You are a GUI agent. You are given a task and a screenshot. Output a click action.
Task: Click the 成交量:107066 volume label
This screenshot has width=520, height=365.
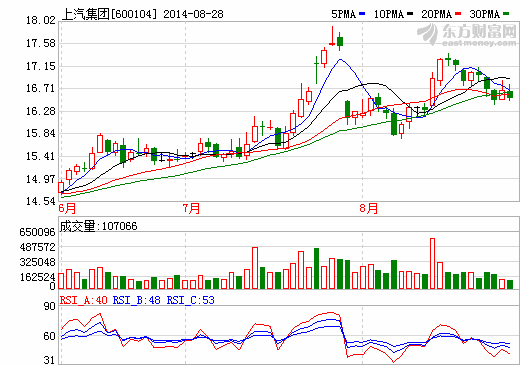tap(98, 226)
